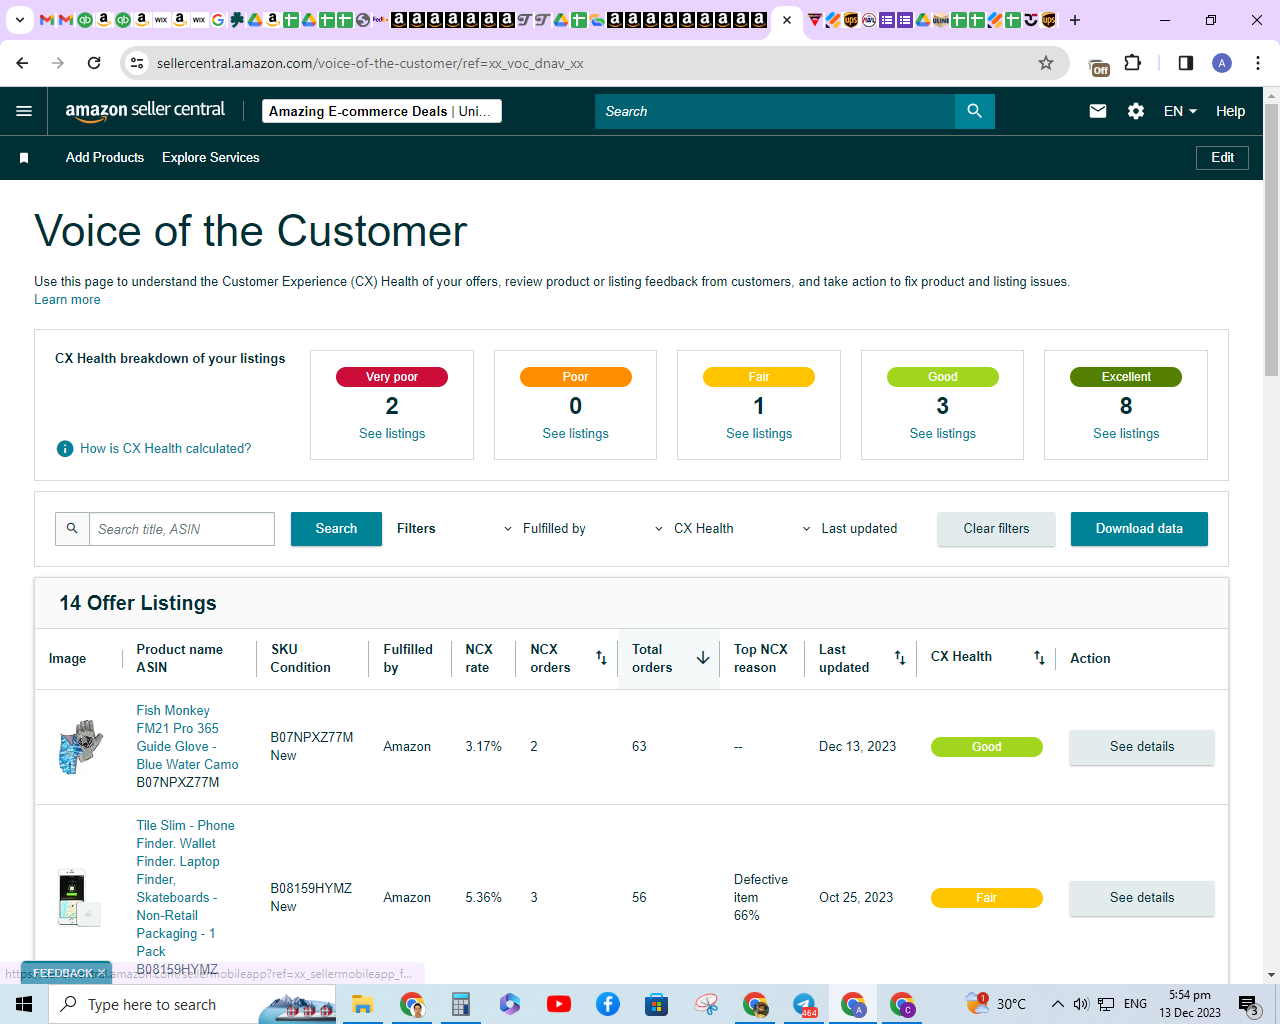
Task: Open the Explore Services menu item
Action: coord(211,158)
